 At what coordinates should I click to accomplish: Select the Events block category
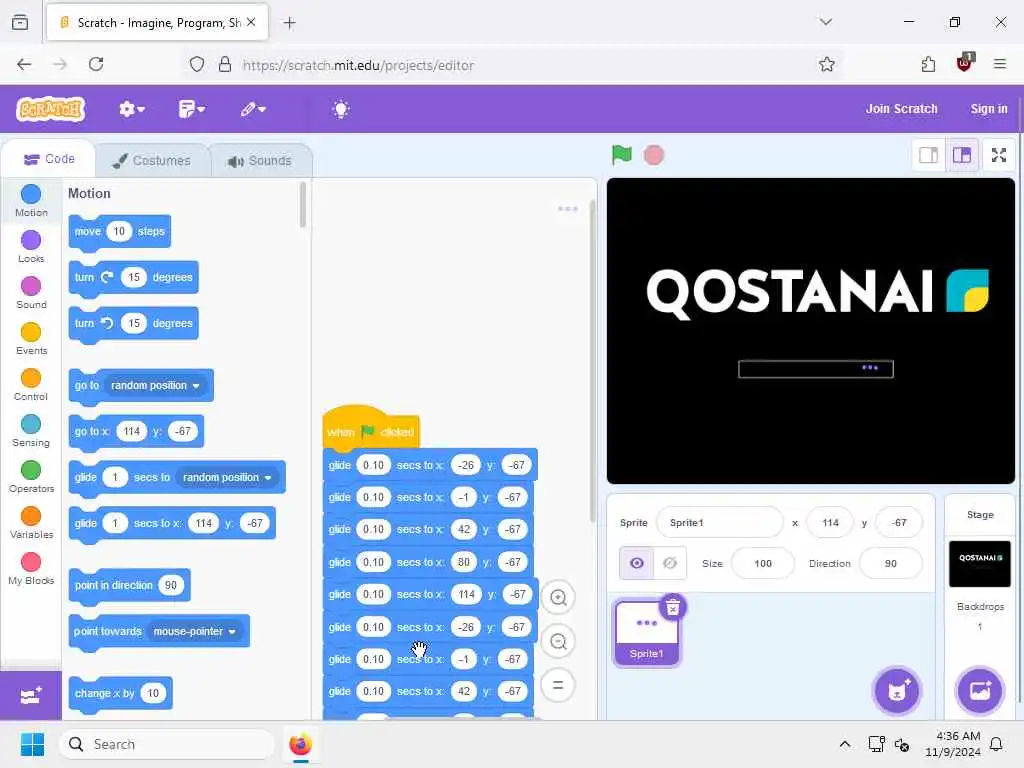tap(31, 339)
